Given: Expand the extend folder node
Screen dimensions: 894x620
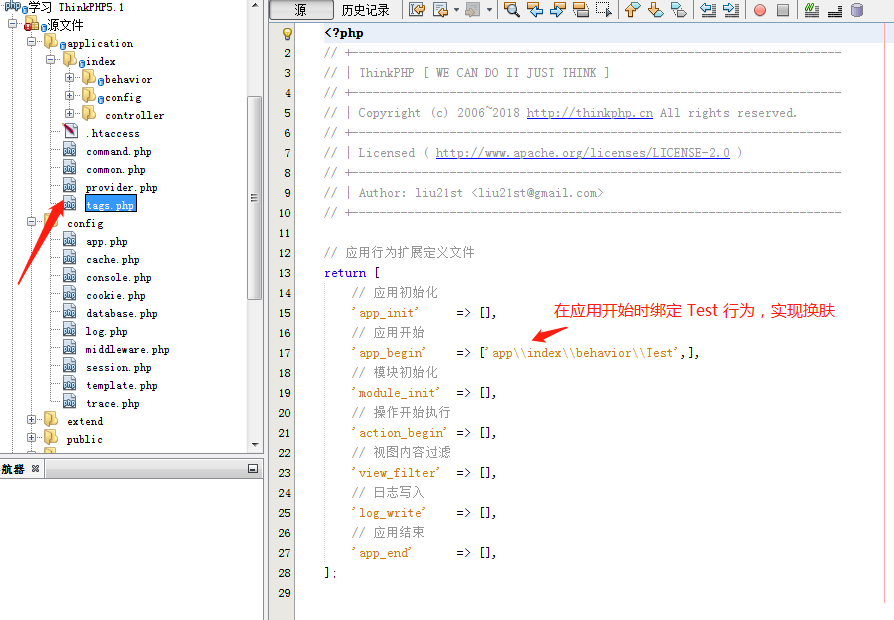Looking at the screenshot, I should coord(31,419).
